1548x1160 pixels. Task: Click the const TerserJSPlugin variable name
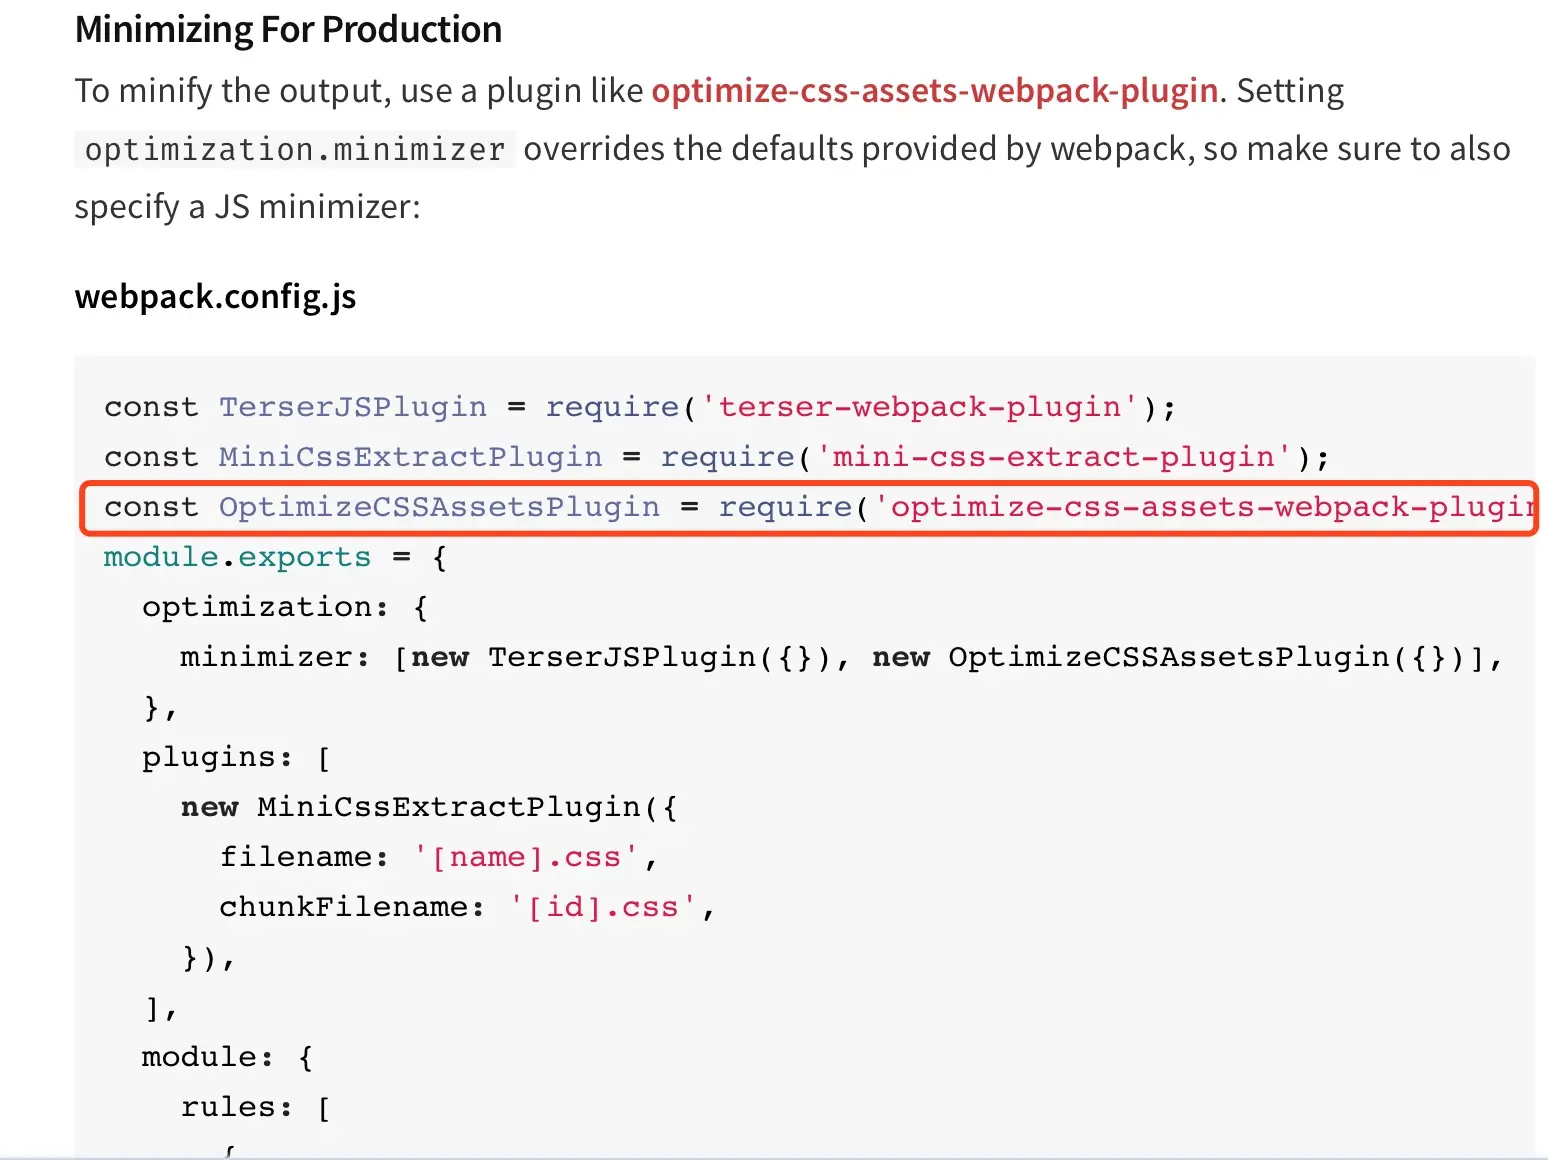352,407
